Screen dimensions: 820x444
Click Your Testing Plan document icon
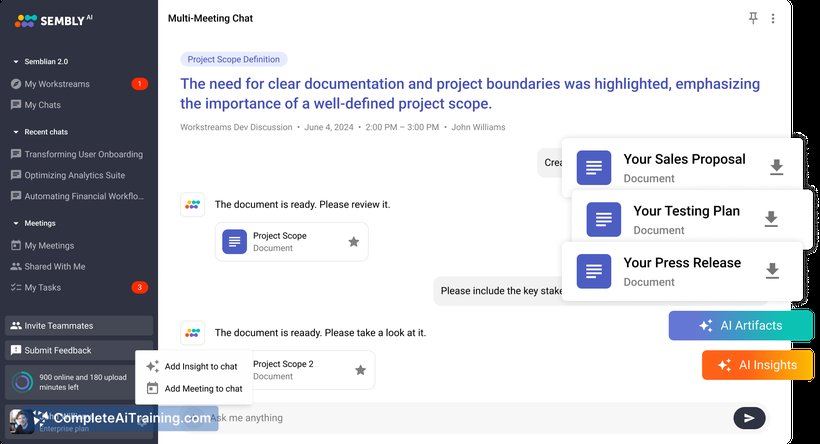603,220
